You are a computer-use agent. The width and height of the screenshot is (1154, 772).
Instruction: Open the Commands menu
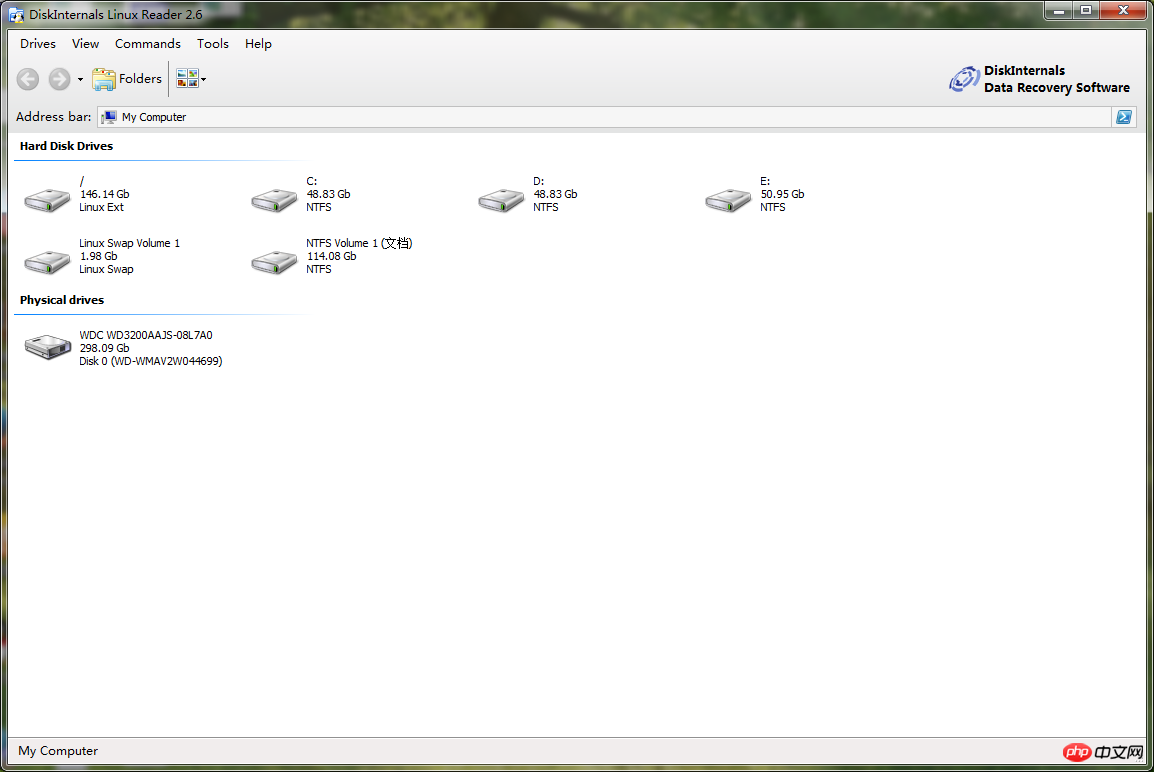tap(148, 43)
